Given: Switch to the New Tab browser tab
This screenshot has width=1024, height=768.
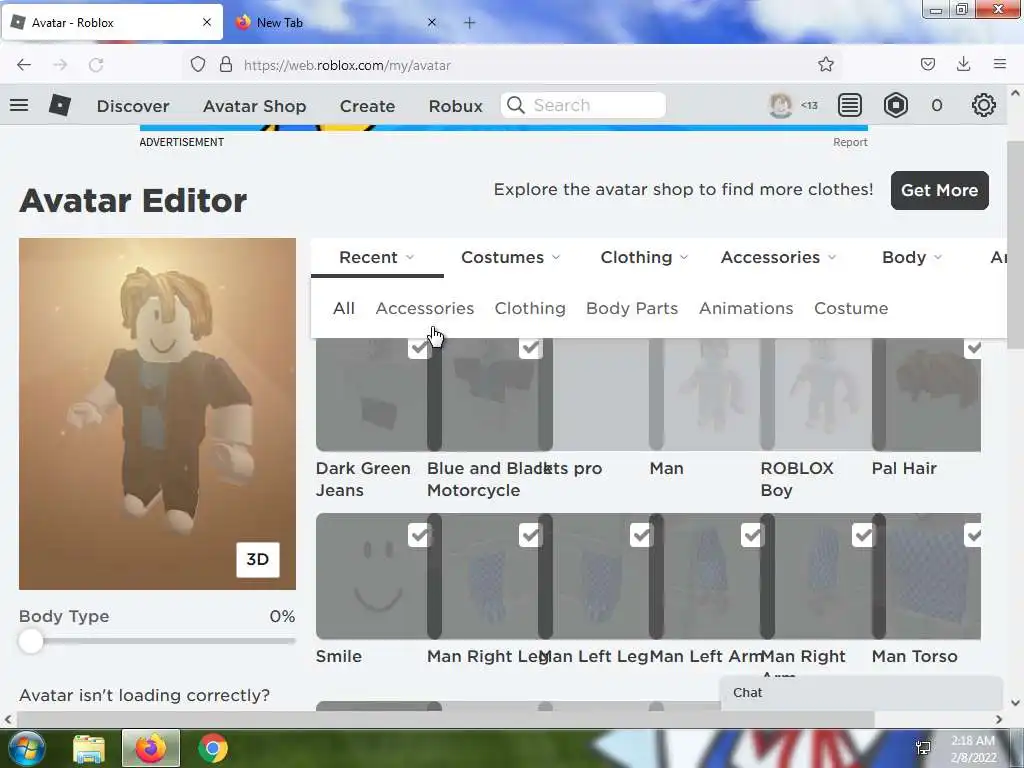Looking at the screenshot, I should pos(336,22).
